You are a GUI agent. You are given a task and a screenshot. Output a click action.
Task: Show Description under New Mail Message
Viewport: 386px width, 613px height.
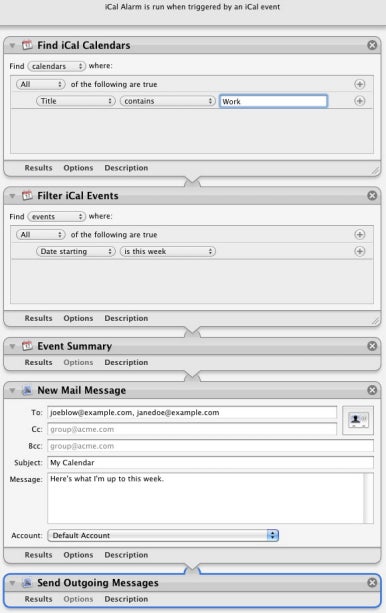tap(126, 555)
